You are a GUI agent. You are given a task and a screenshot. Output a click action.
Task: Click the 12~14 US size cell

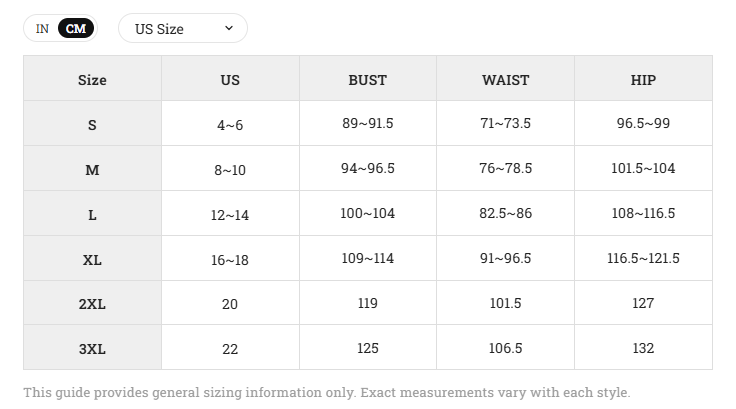230,214
